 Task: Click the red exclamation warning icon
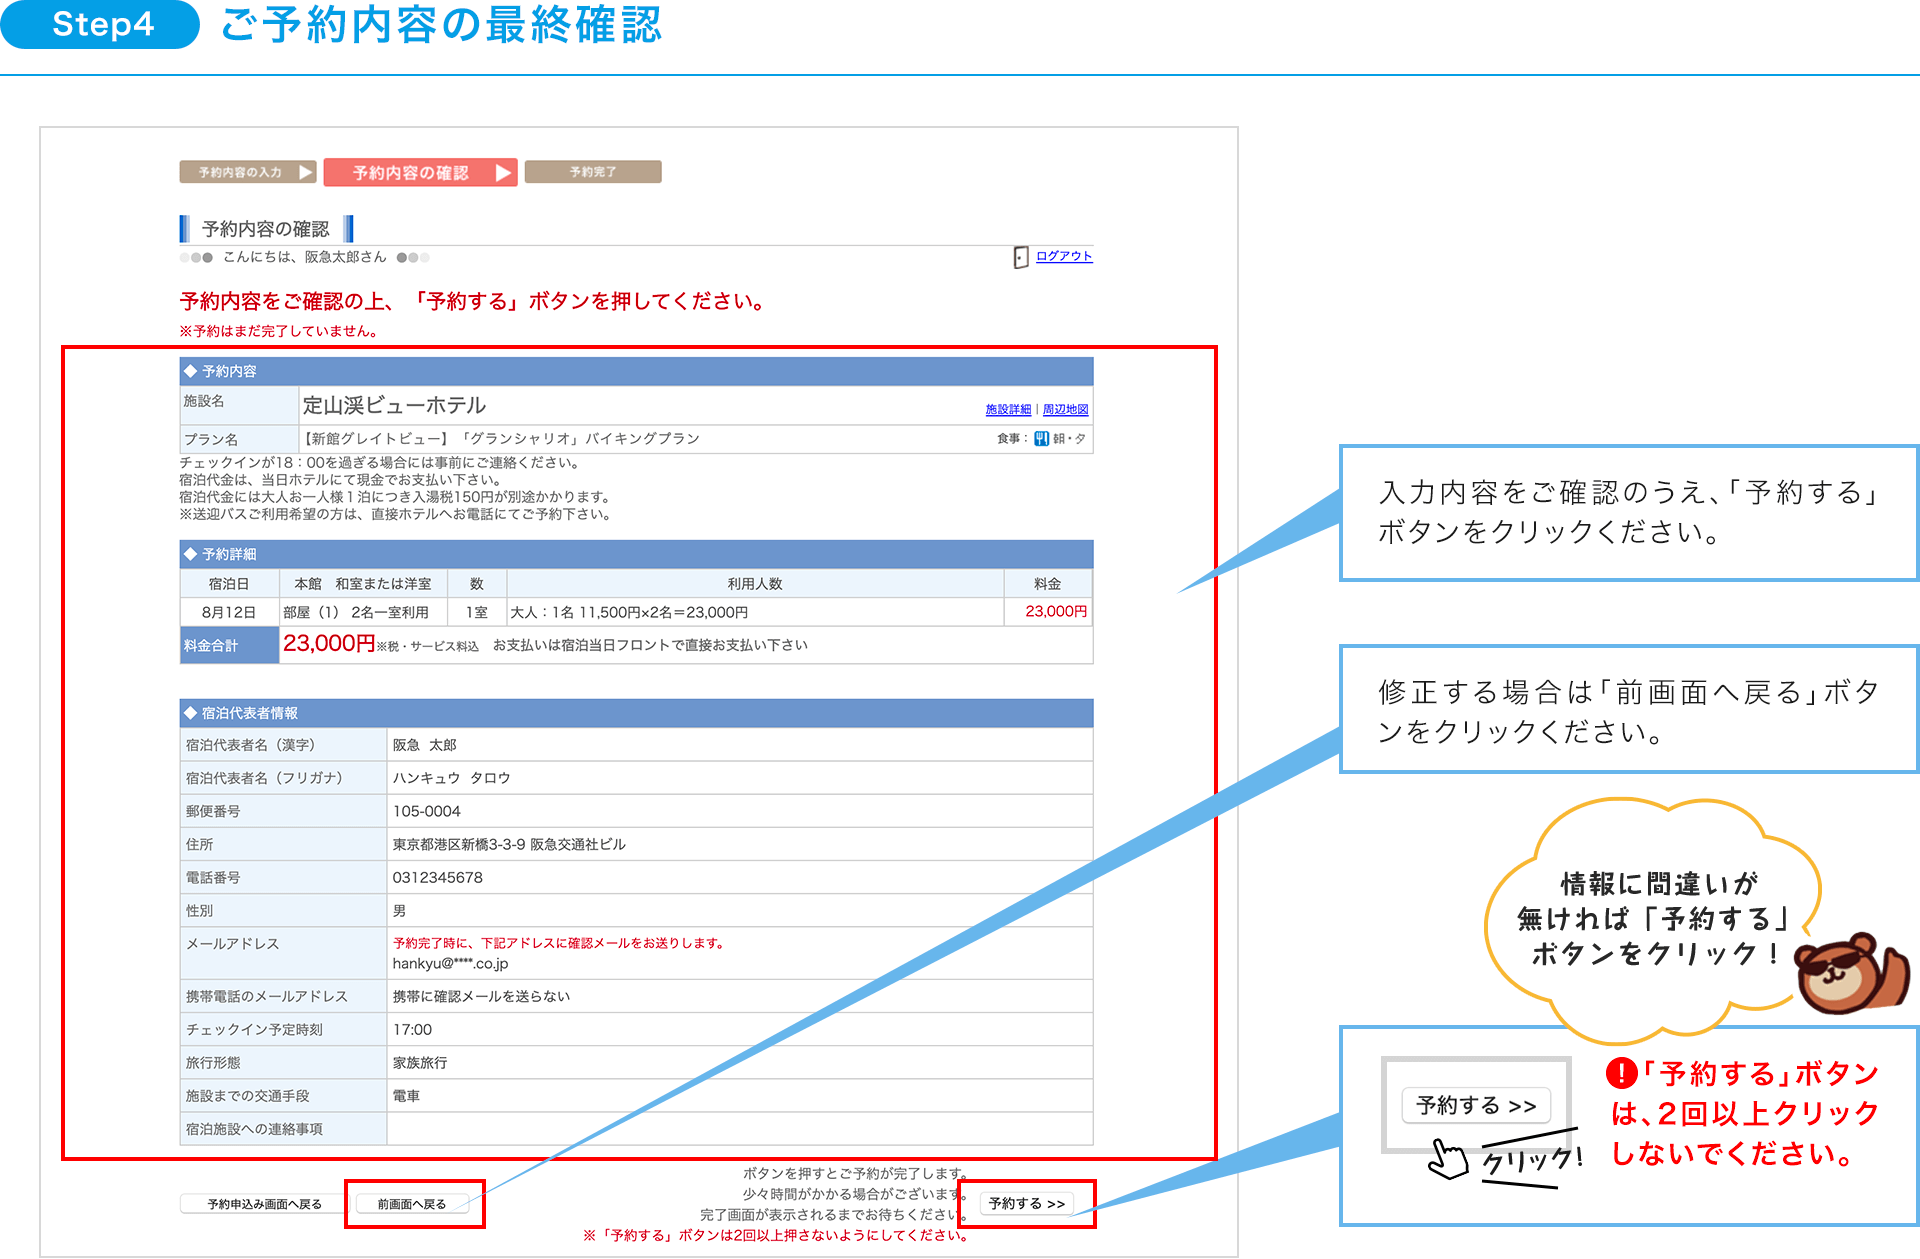1620,1074
